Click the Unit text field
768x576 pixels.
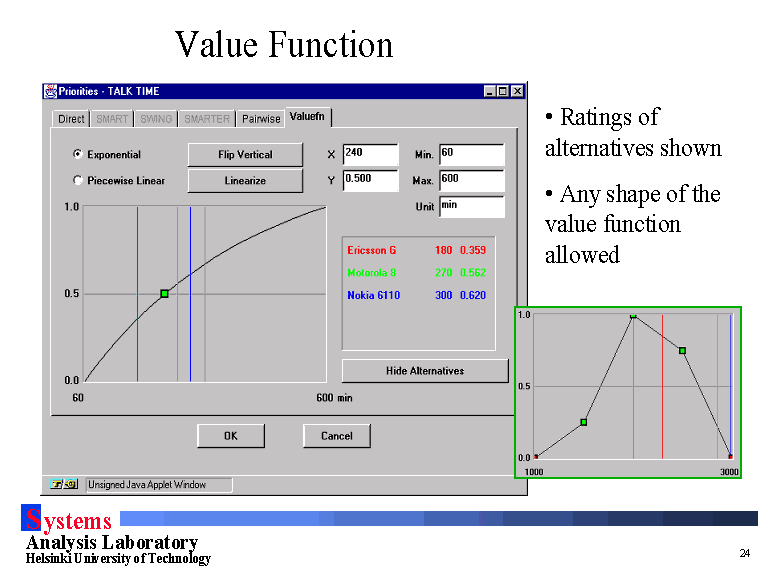point(471,206)
